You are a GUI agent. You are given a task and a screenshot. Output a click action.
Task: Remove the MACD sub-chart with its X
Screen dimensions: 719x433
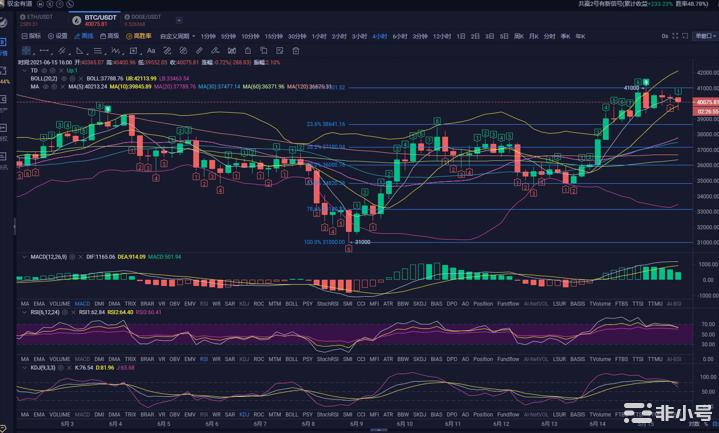[80, 257]
